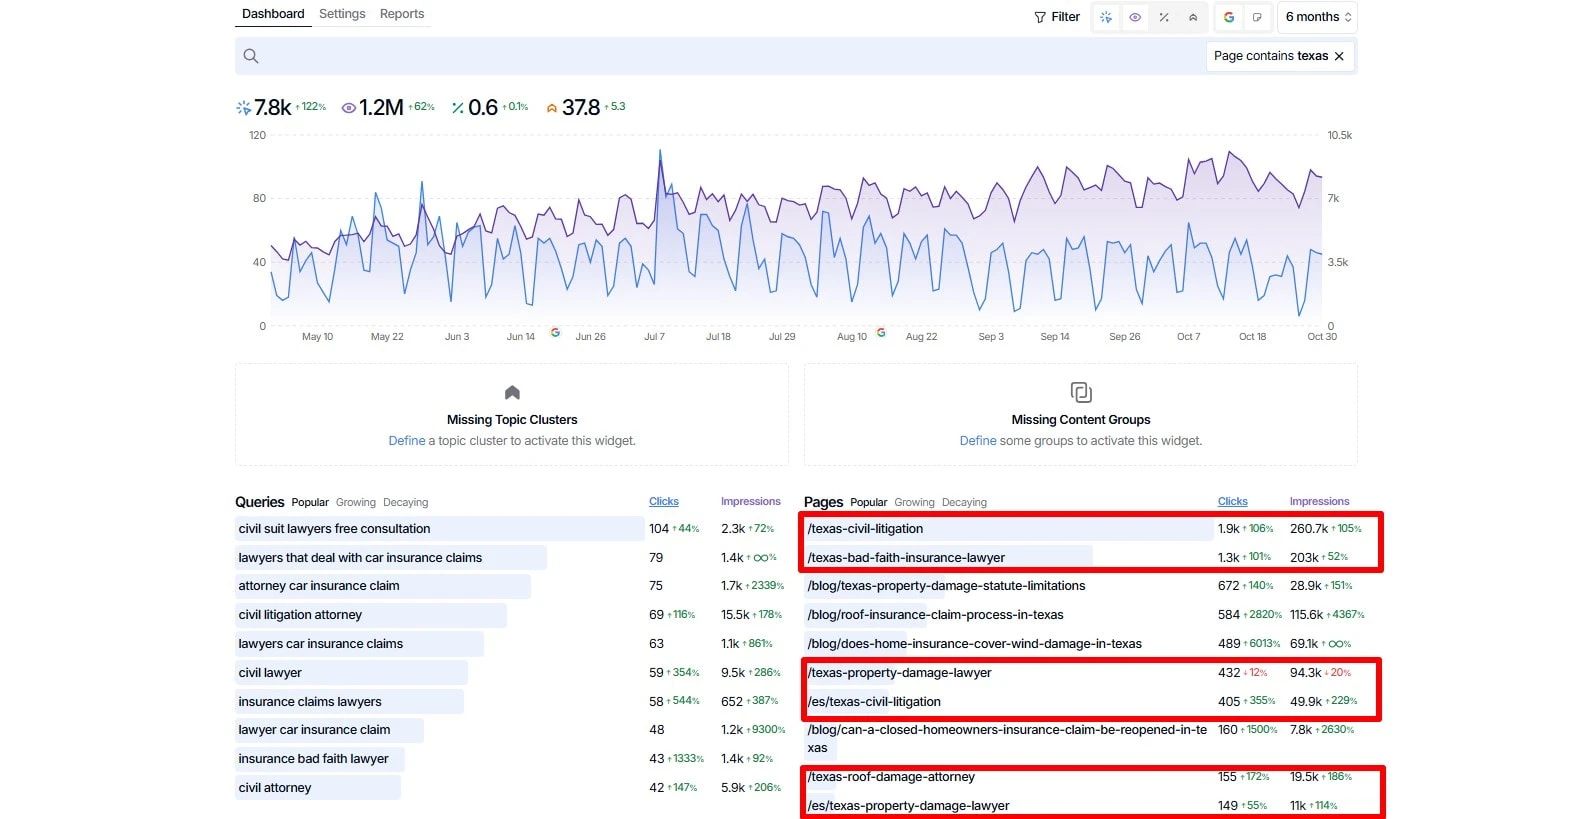
Task: Toggle the average position icon in the top toolbar
Action: pos(1193,17)
